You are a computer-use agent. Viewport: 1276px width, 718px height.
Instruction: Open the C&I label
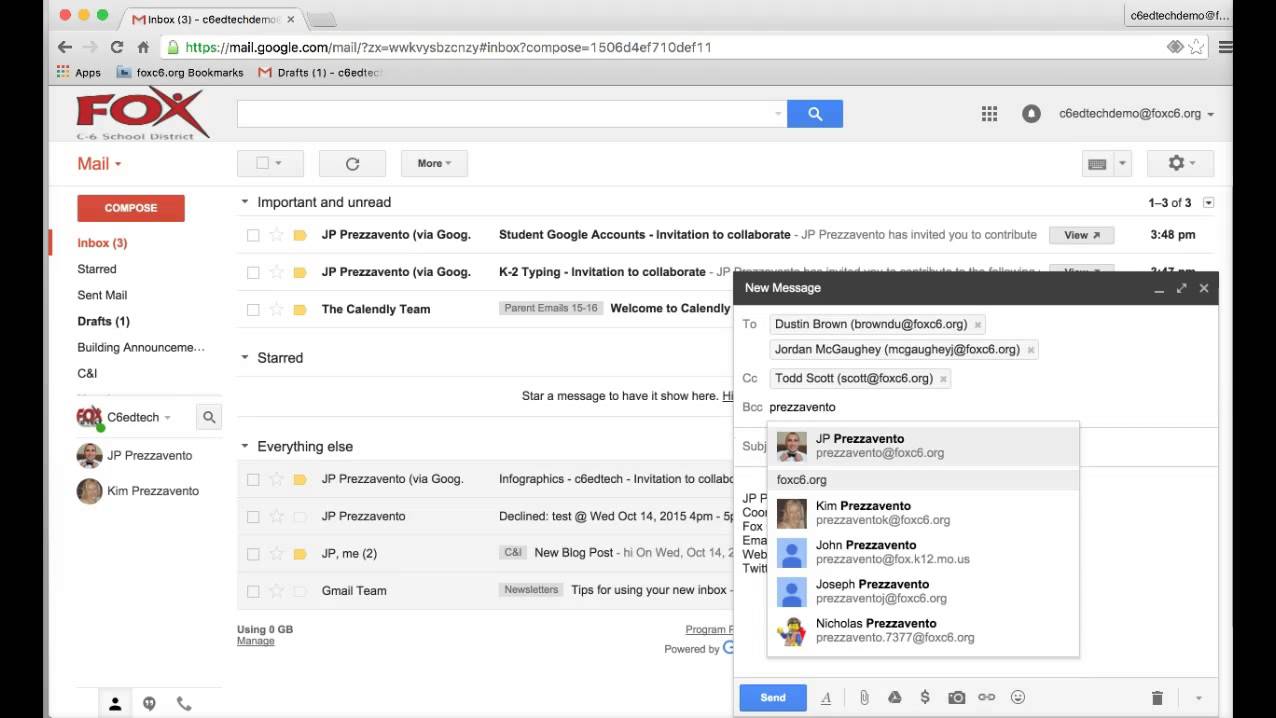[87, 373]
